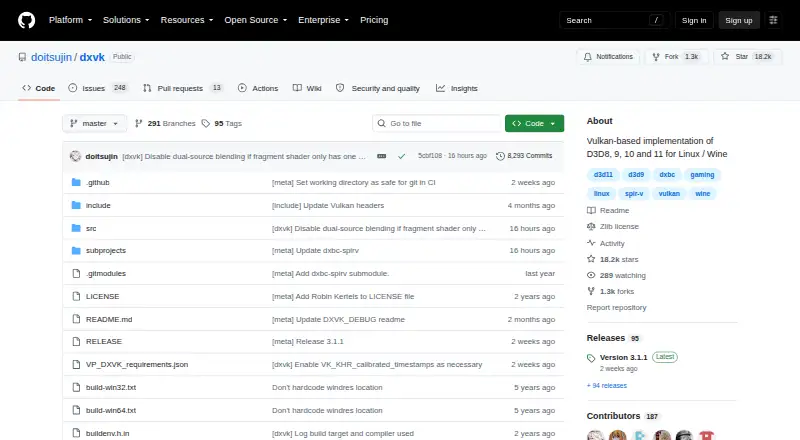Expand commit message ellipsis button
This screenshot has height=440, width=800.
coord(382,156)
